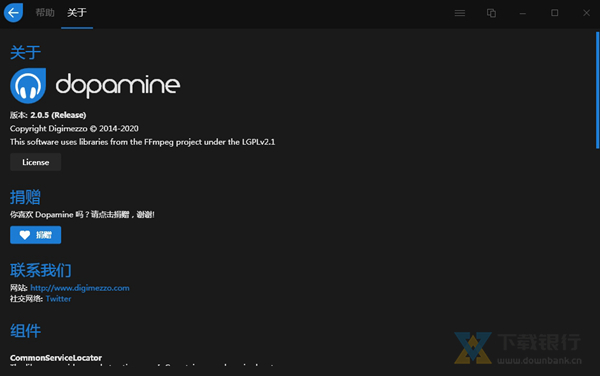
Task: Click the vertical scrollbar thumb
Action: (x=597, y=90)
